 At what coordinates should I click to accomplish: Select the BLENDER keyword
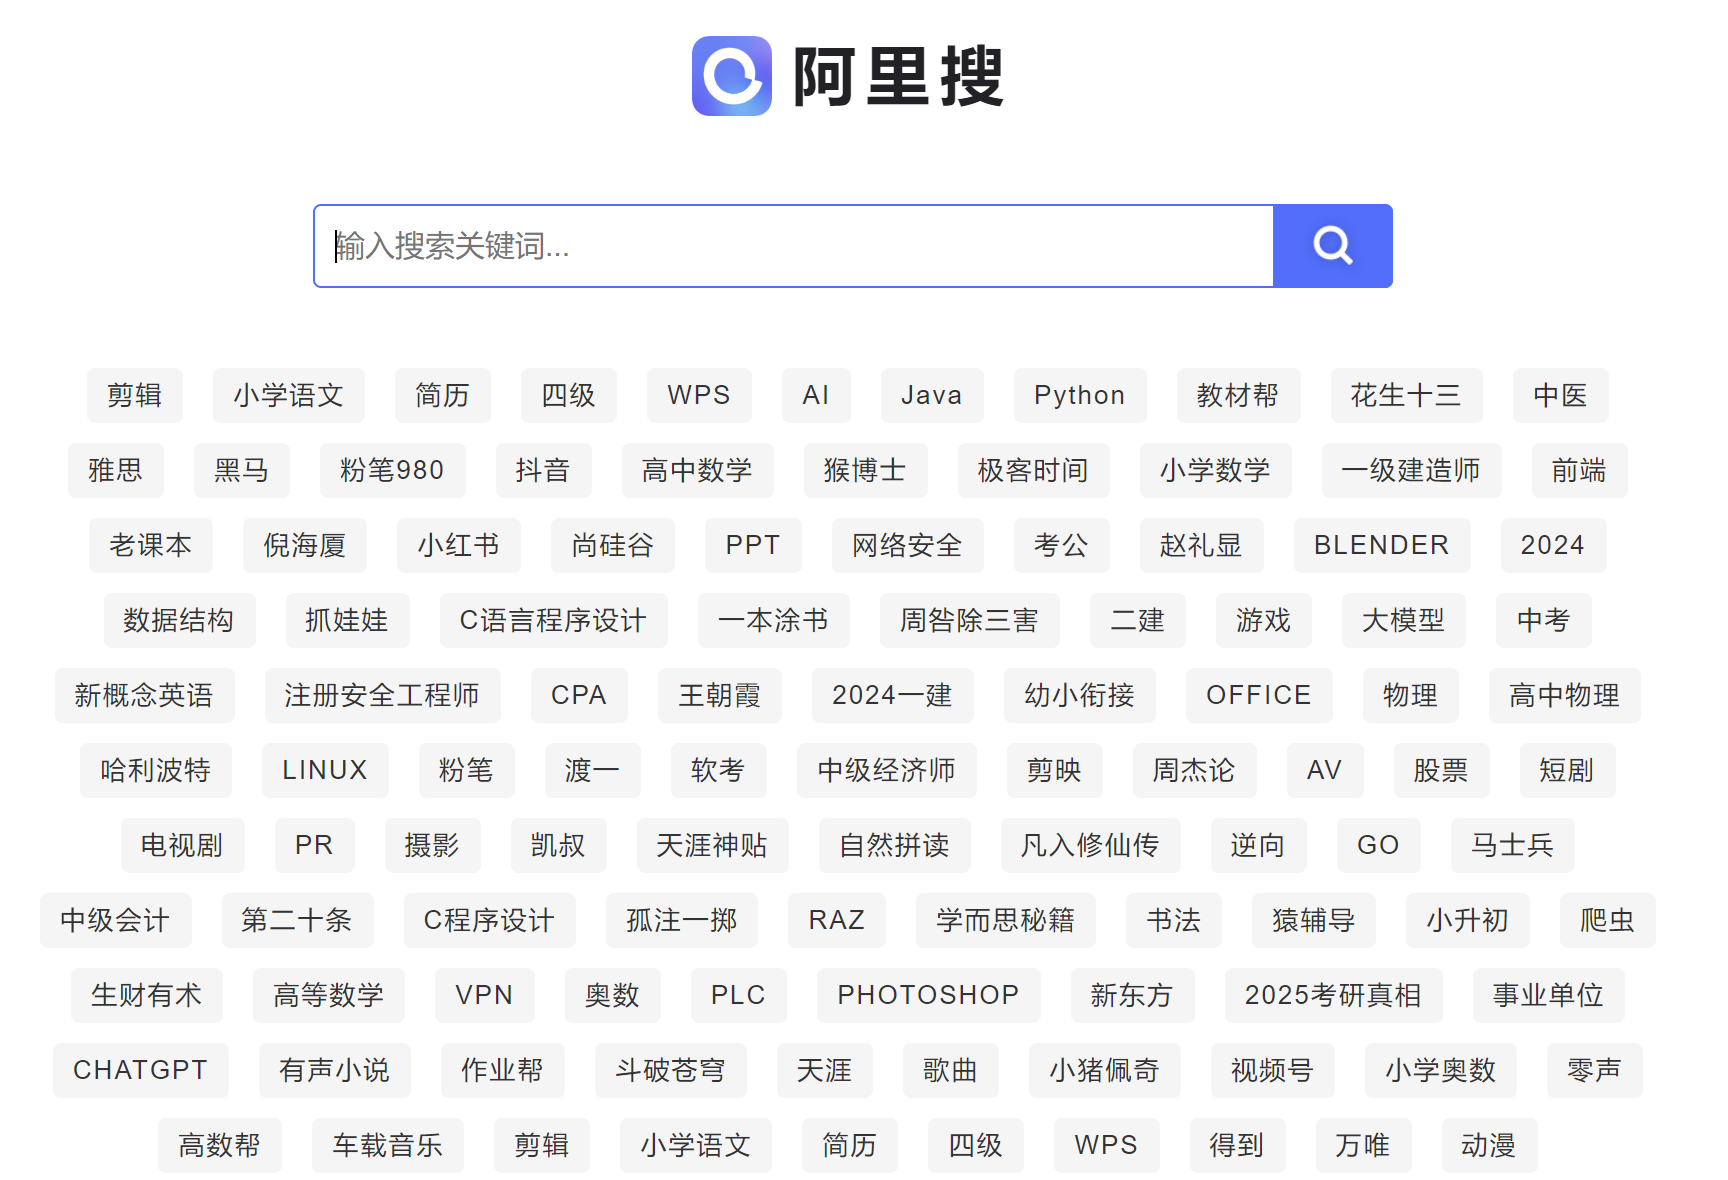click(x=1382, y=545)
